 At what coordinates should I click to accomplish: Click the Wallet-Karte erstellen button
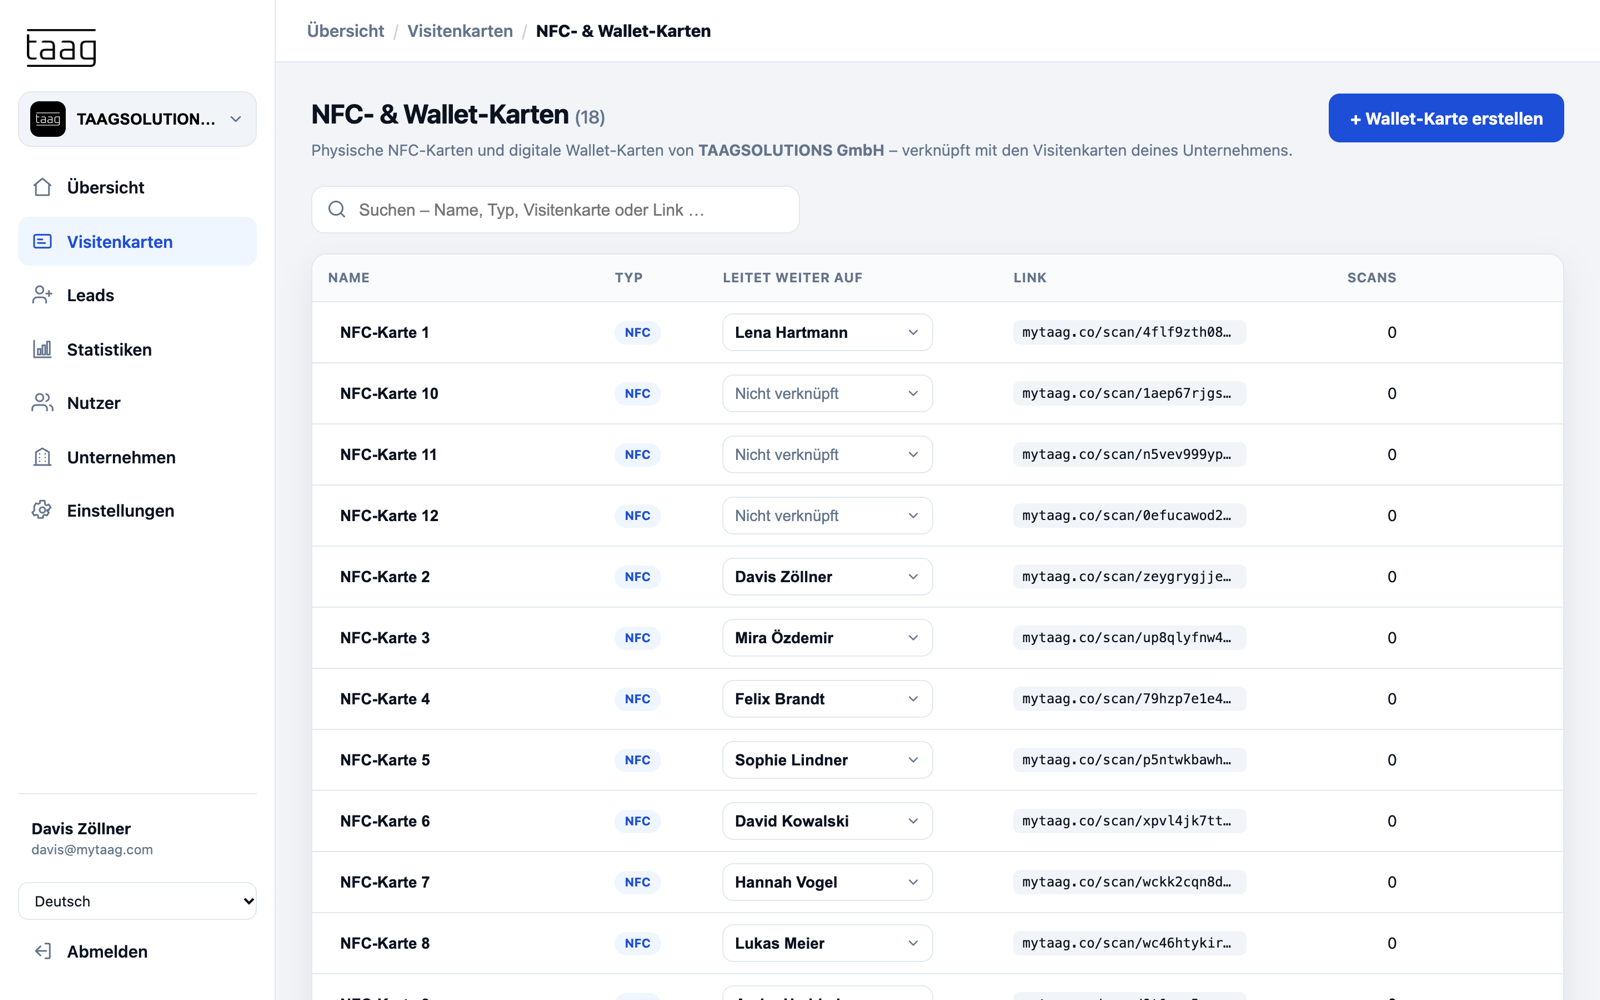[x=1446, y=118]
